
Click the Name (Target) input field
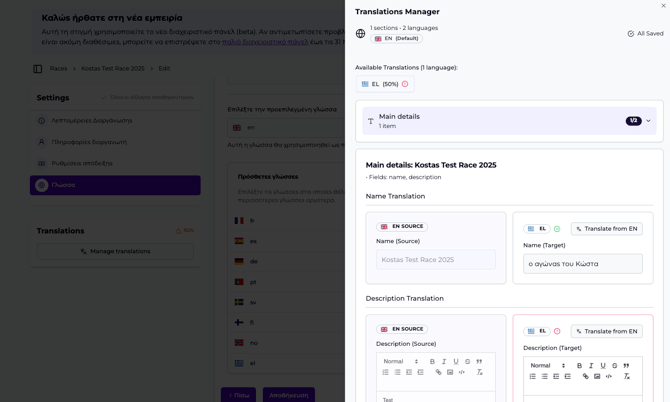point(582,264)
